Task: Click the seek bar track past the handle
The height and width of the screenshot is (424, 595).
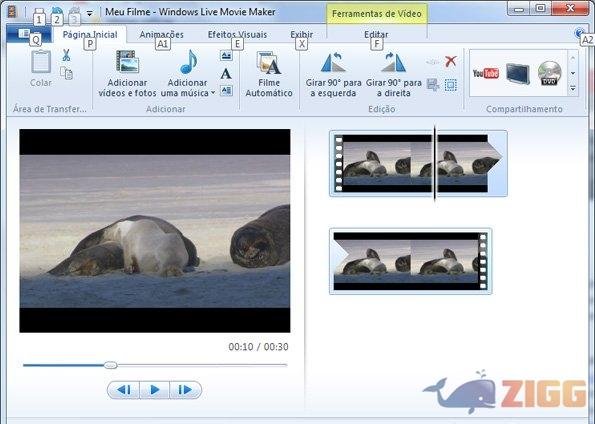Action: (202, 365)
